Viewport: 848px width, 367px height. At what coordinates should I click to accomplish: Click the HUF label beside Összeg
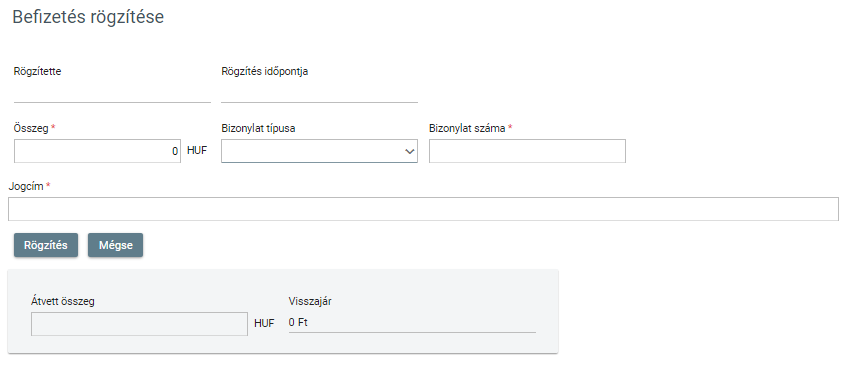coord(197,151)
